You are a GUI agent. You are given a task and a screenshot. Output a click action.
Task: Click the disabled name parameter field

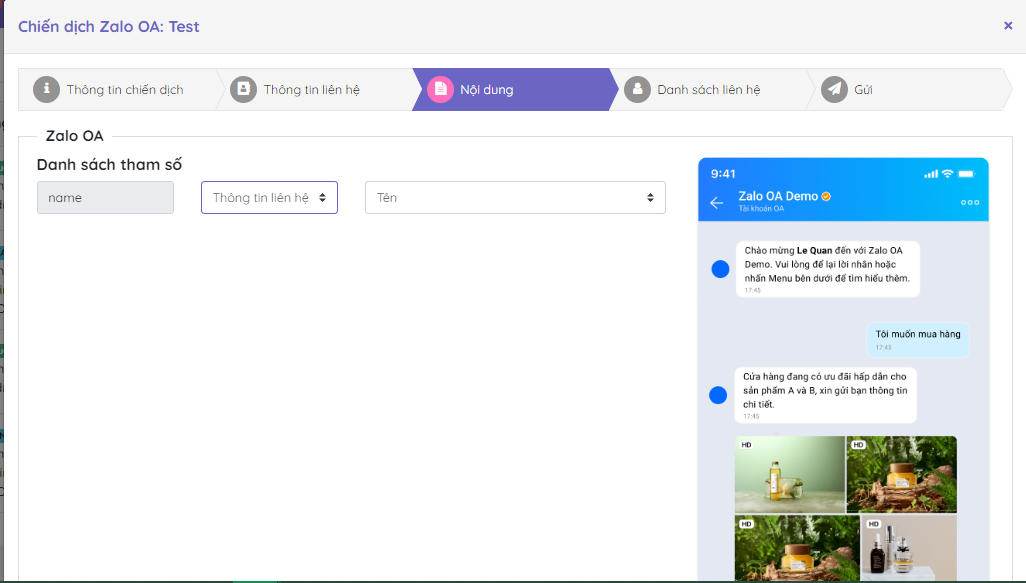pyautogui.click(x=105, y=198)
